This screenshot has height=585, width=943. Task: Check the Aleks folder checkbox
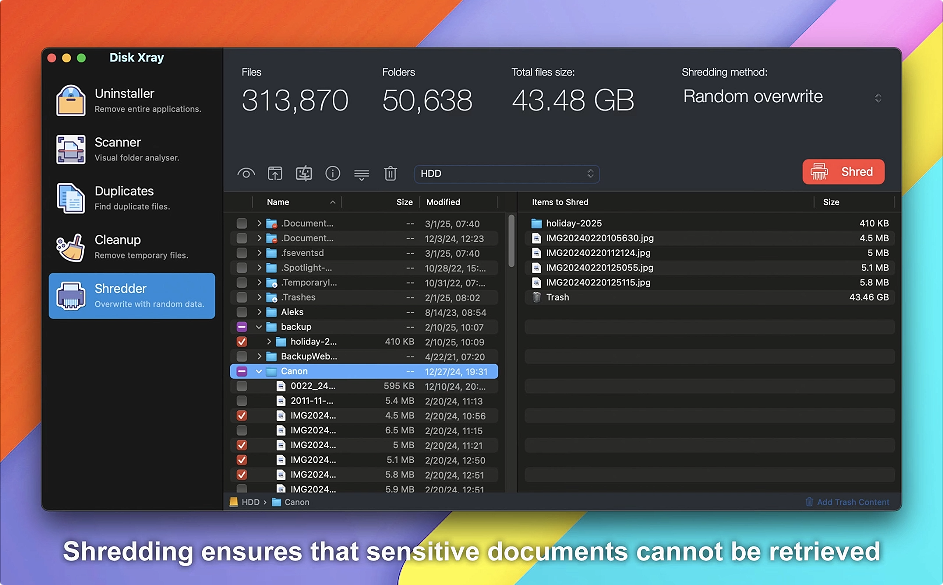click(242, 312)
